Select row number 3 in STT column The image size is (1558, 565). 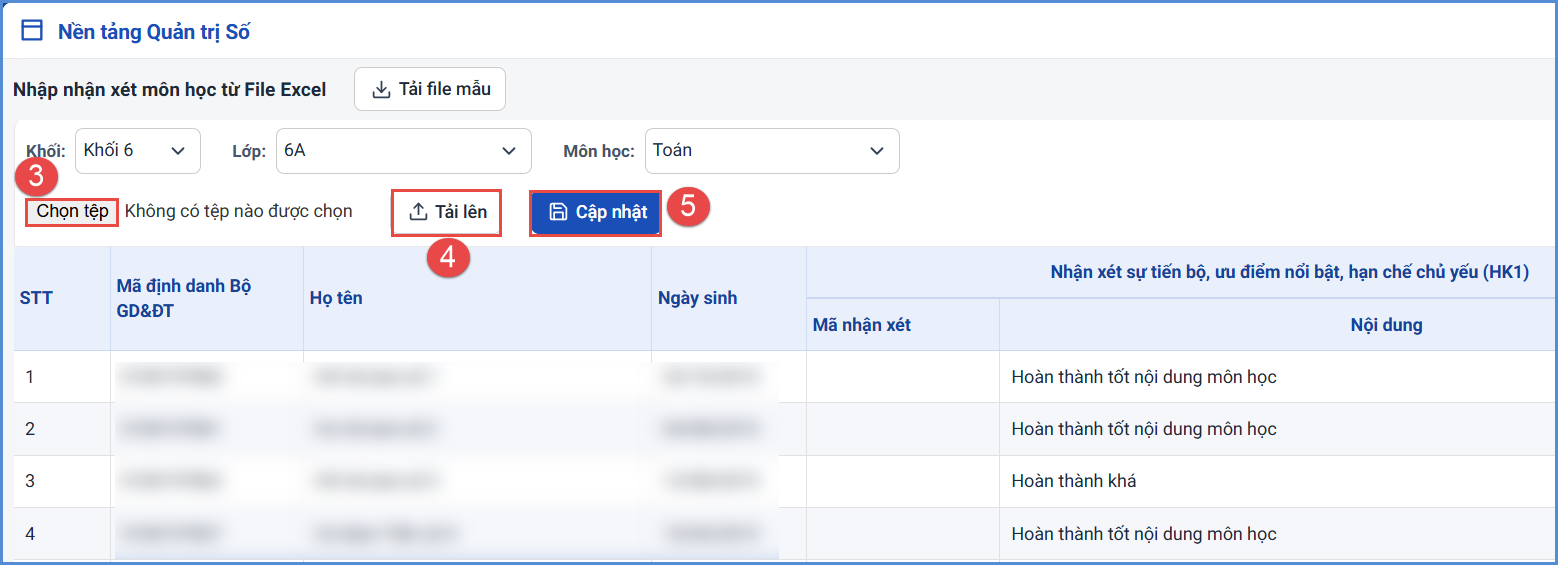[30, 481]
